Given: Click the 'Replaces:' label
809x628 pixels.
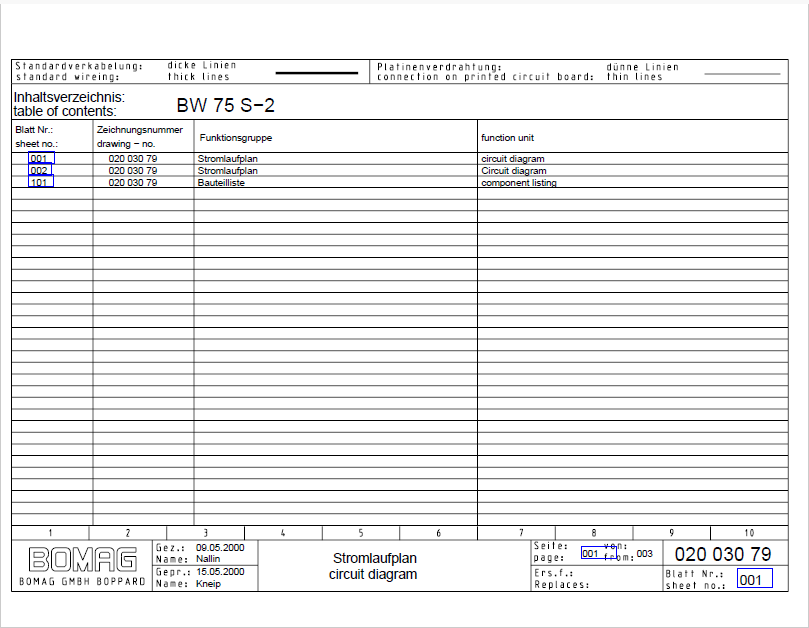Looking at the screenshot, I should click(x=561, y=585).
